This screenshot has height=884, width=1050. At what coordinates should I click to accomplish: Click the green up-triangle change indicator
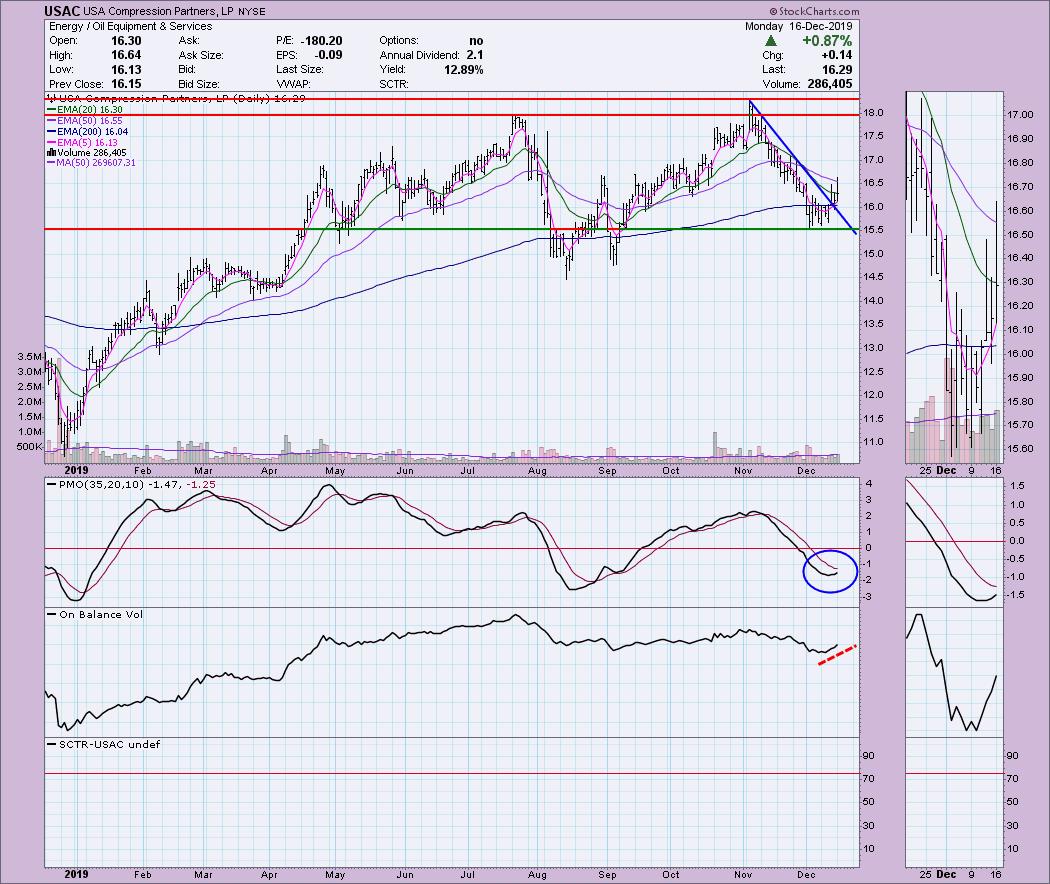click(771, 41)
